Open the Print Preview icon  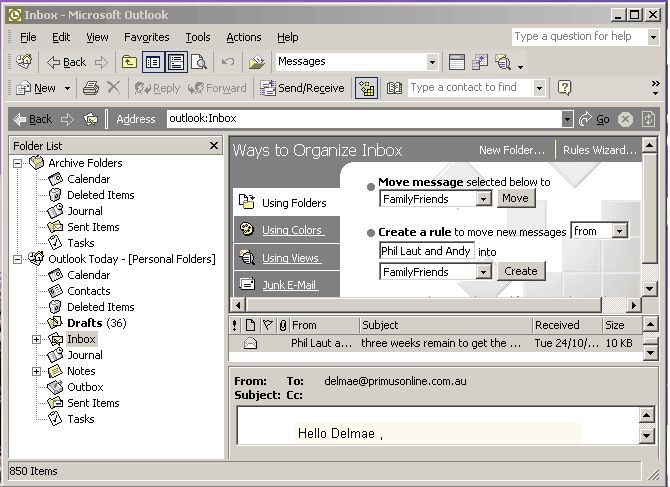point(199,62)
